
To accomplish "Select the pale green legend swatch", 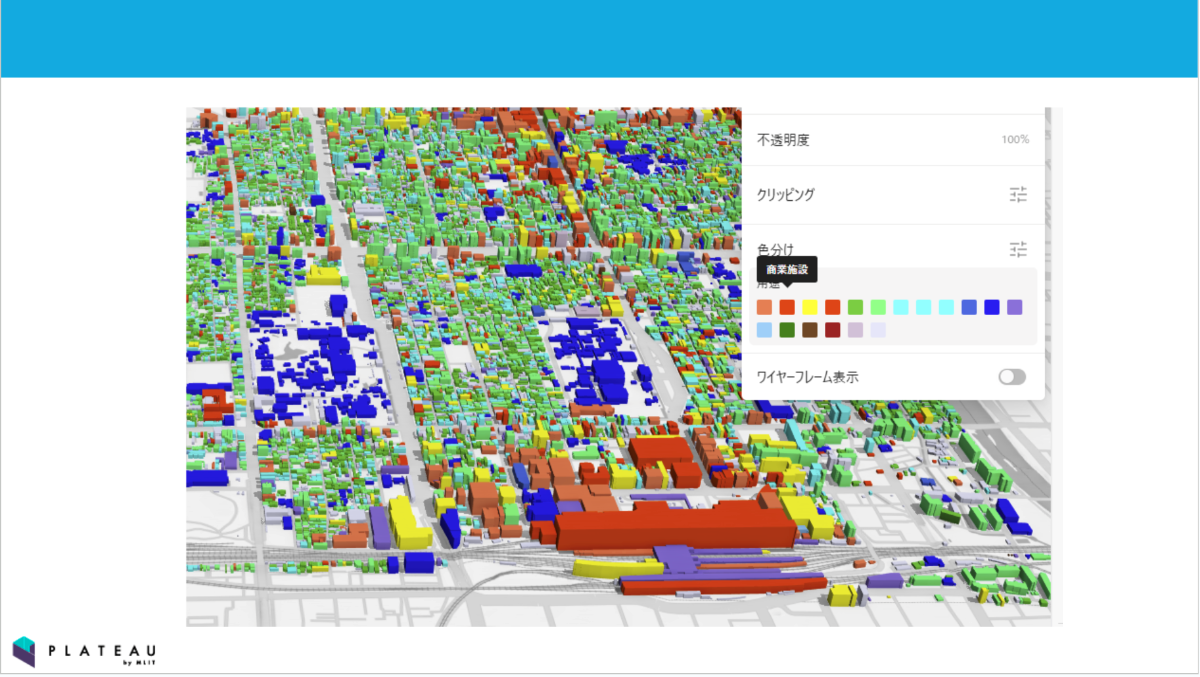I will coord(878,307).
